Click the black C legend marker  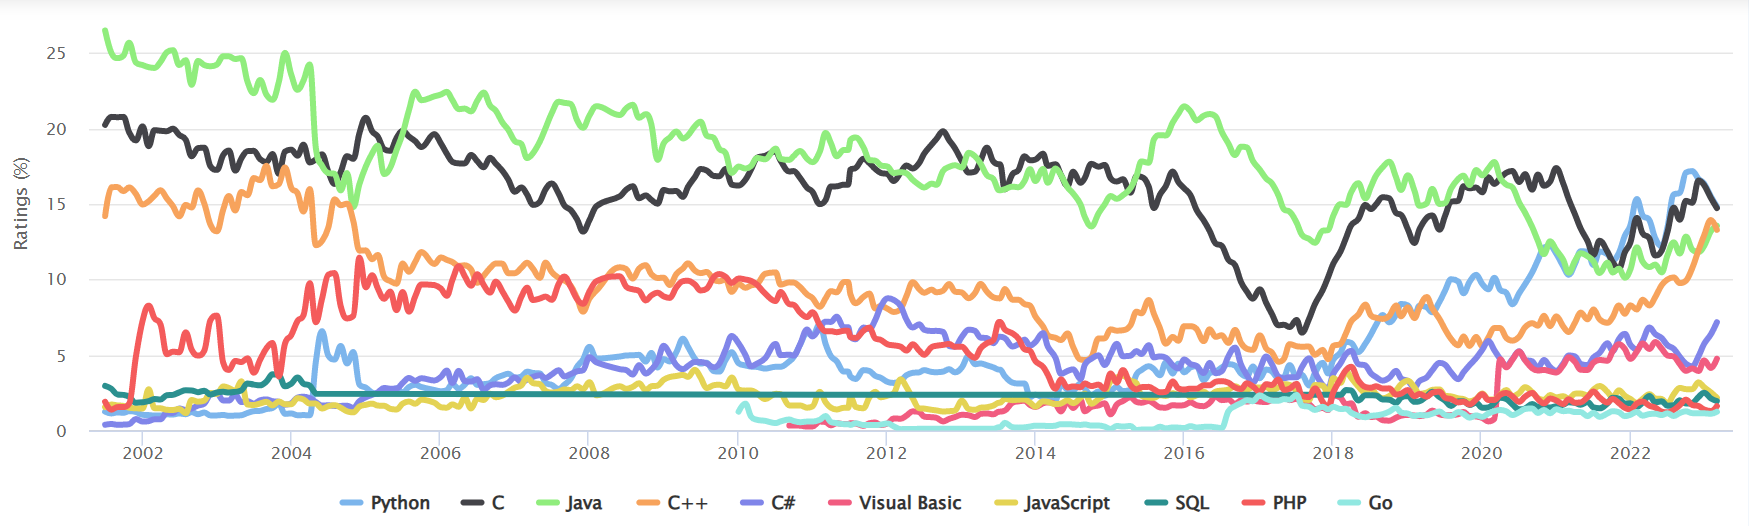point(472,502)
